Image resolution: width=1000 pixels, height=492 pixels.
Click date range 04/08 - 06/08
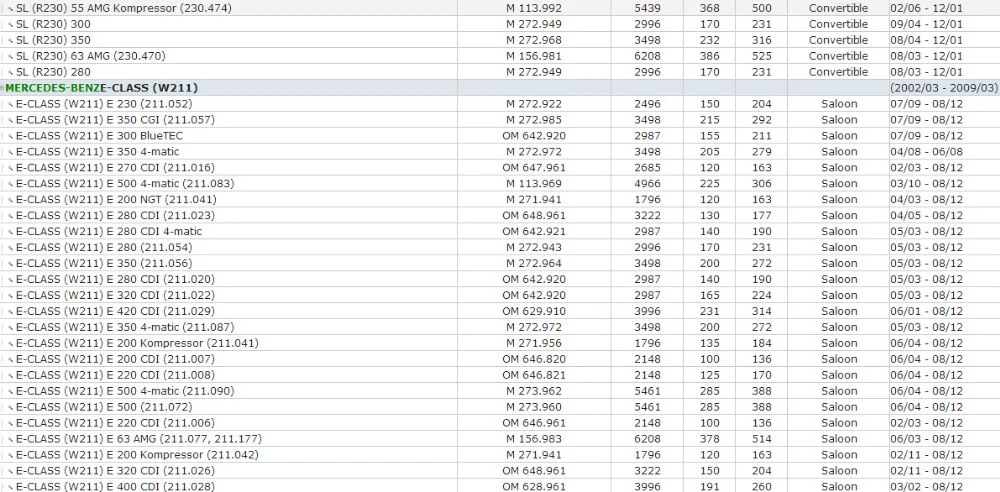927,152
